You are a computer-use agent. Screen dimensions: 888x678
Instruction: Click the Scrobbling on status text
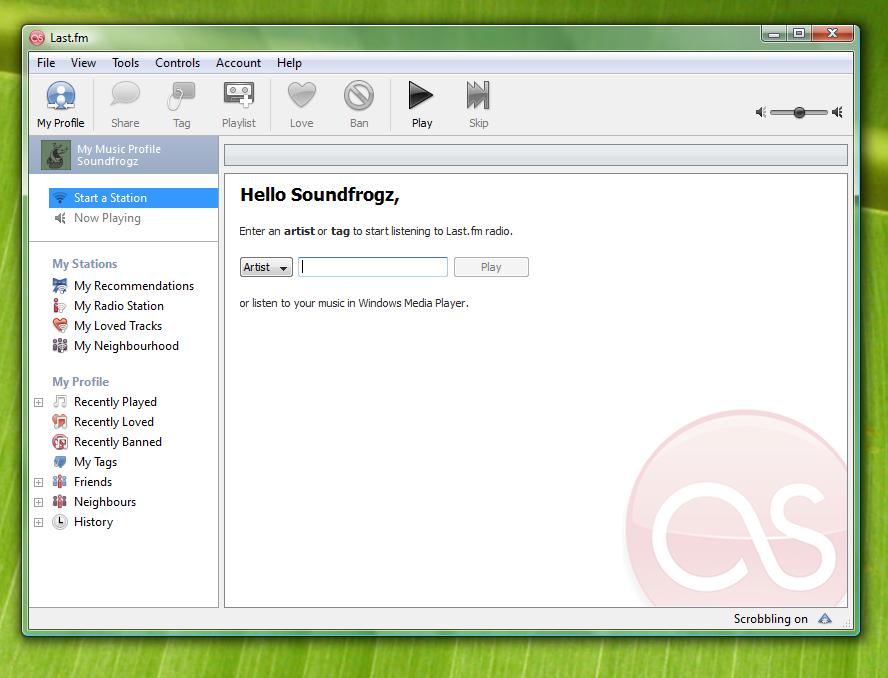click(770, 619)
